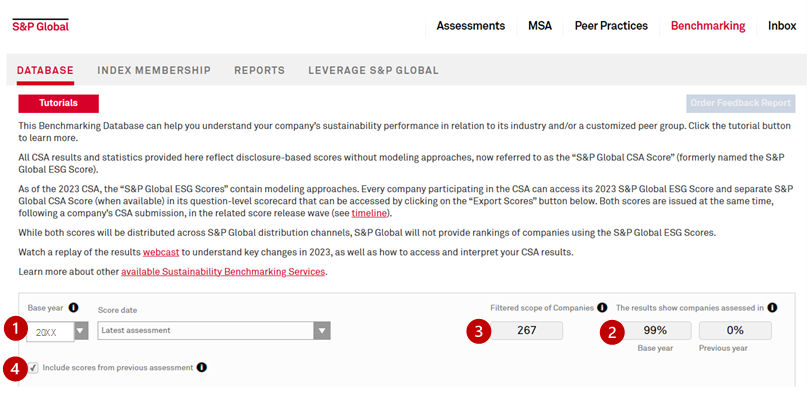Open the Reports tab
The height and width of the screenshot is (400, 810).
coord(259,70)
